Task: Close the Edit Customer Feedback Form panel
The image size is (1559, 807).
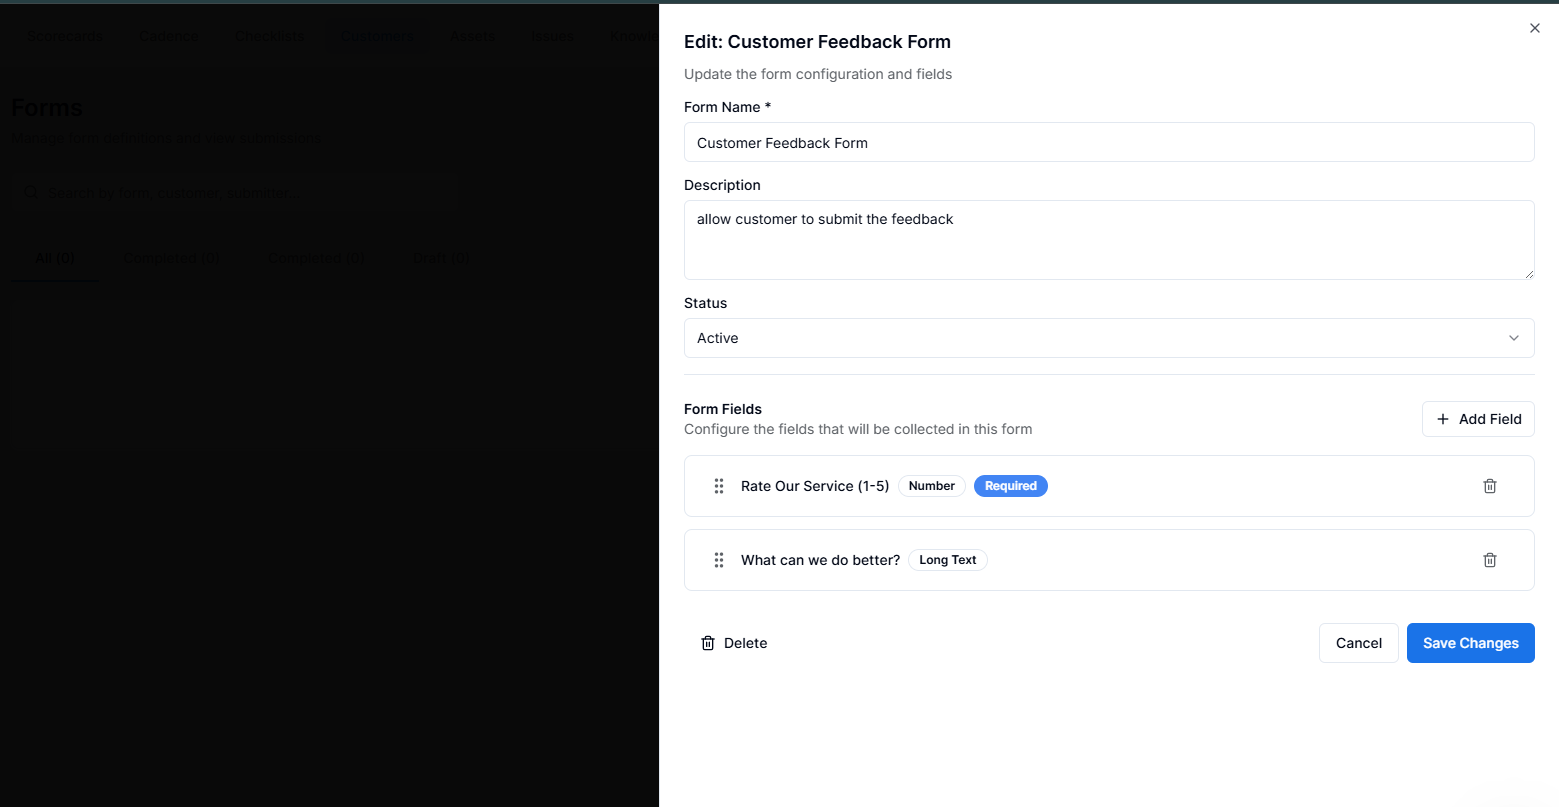Action: [x=1534, y=28]
